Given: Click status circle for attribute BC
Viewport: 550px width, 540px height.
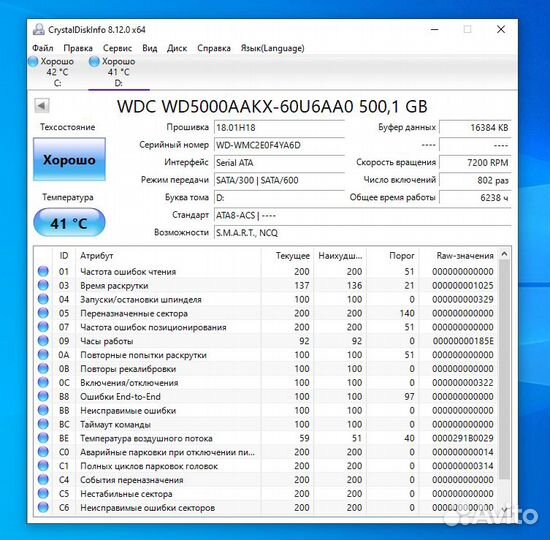Looking at the screenshot, I should tap(43, 424).
